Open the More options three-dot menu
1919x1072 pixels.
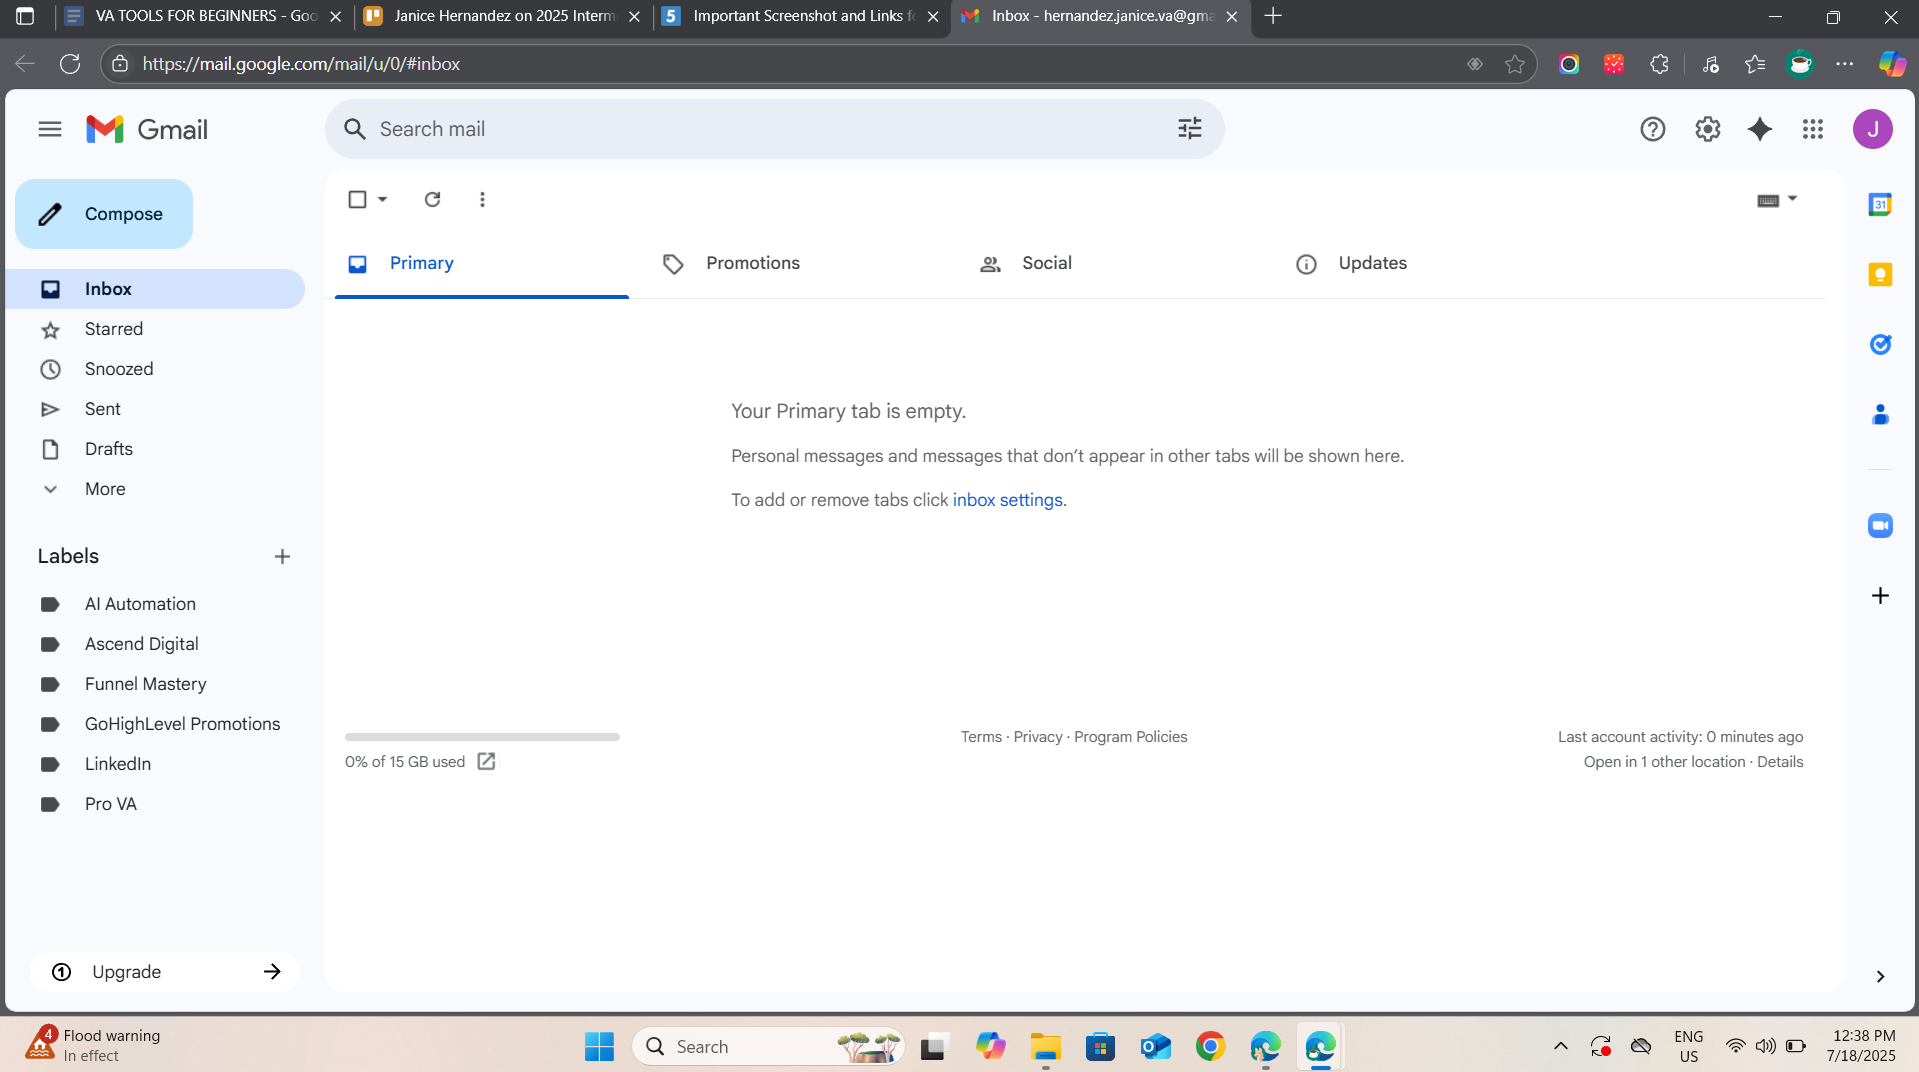pyautogui.click(x=482, y=199)
